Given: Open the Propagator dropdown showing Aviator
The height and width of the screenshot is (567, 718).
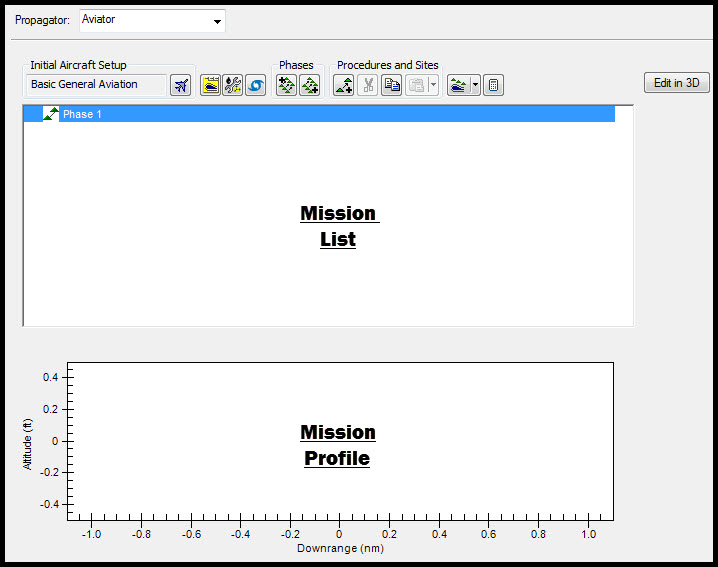Looking at the screenshot, I should [x=152, y=21].
